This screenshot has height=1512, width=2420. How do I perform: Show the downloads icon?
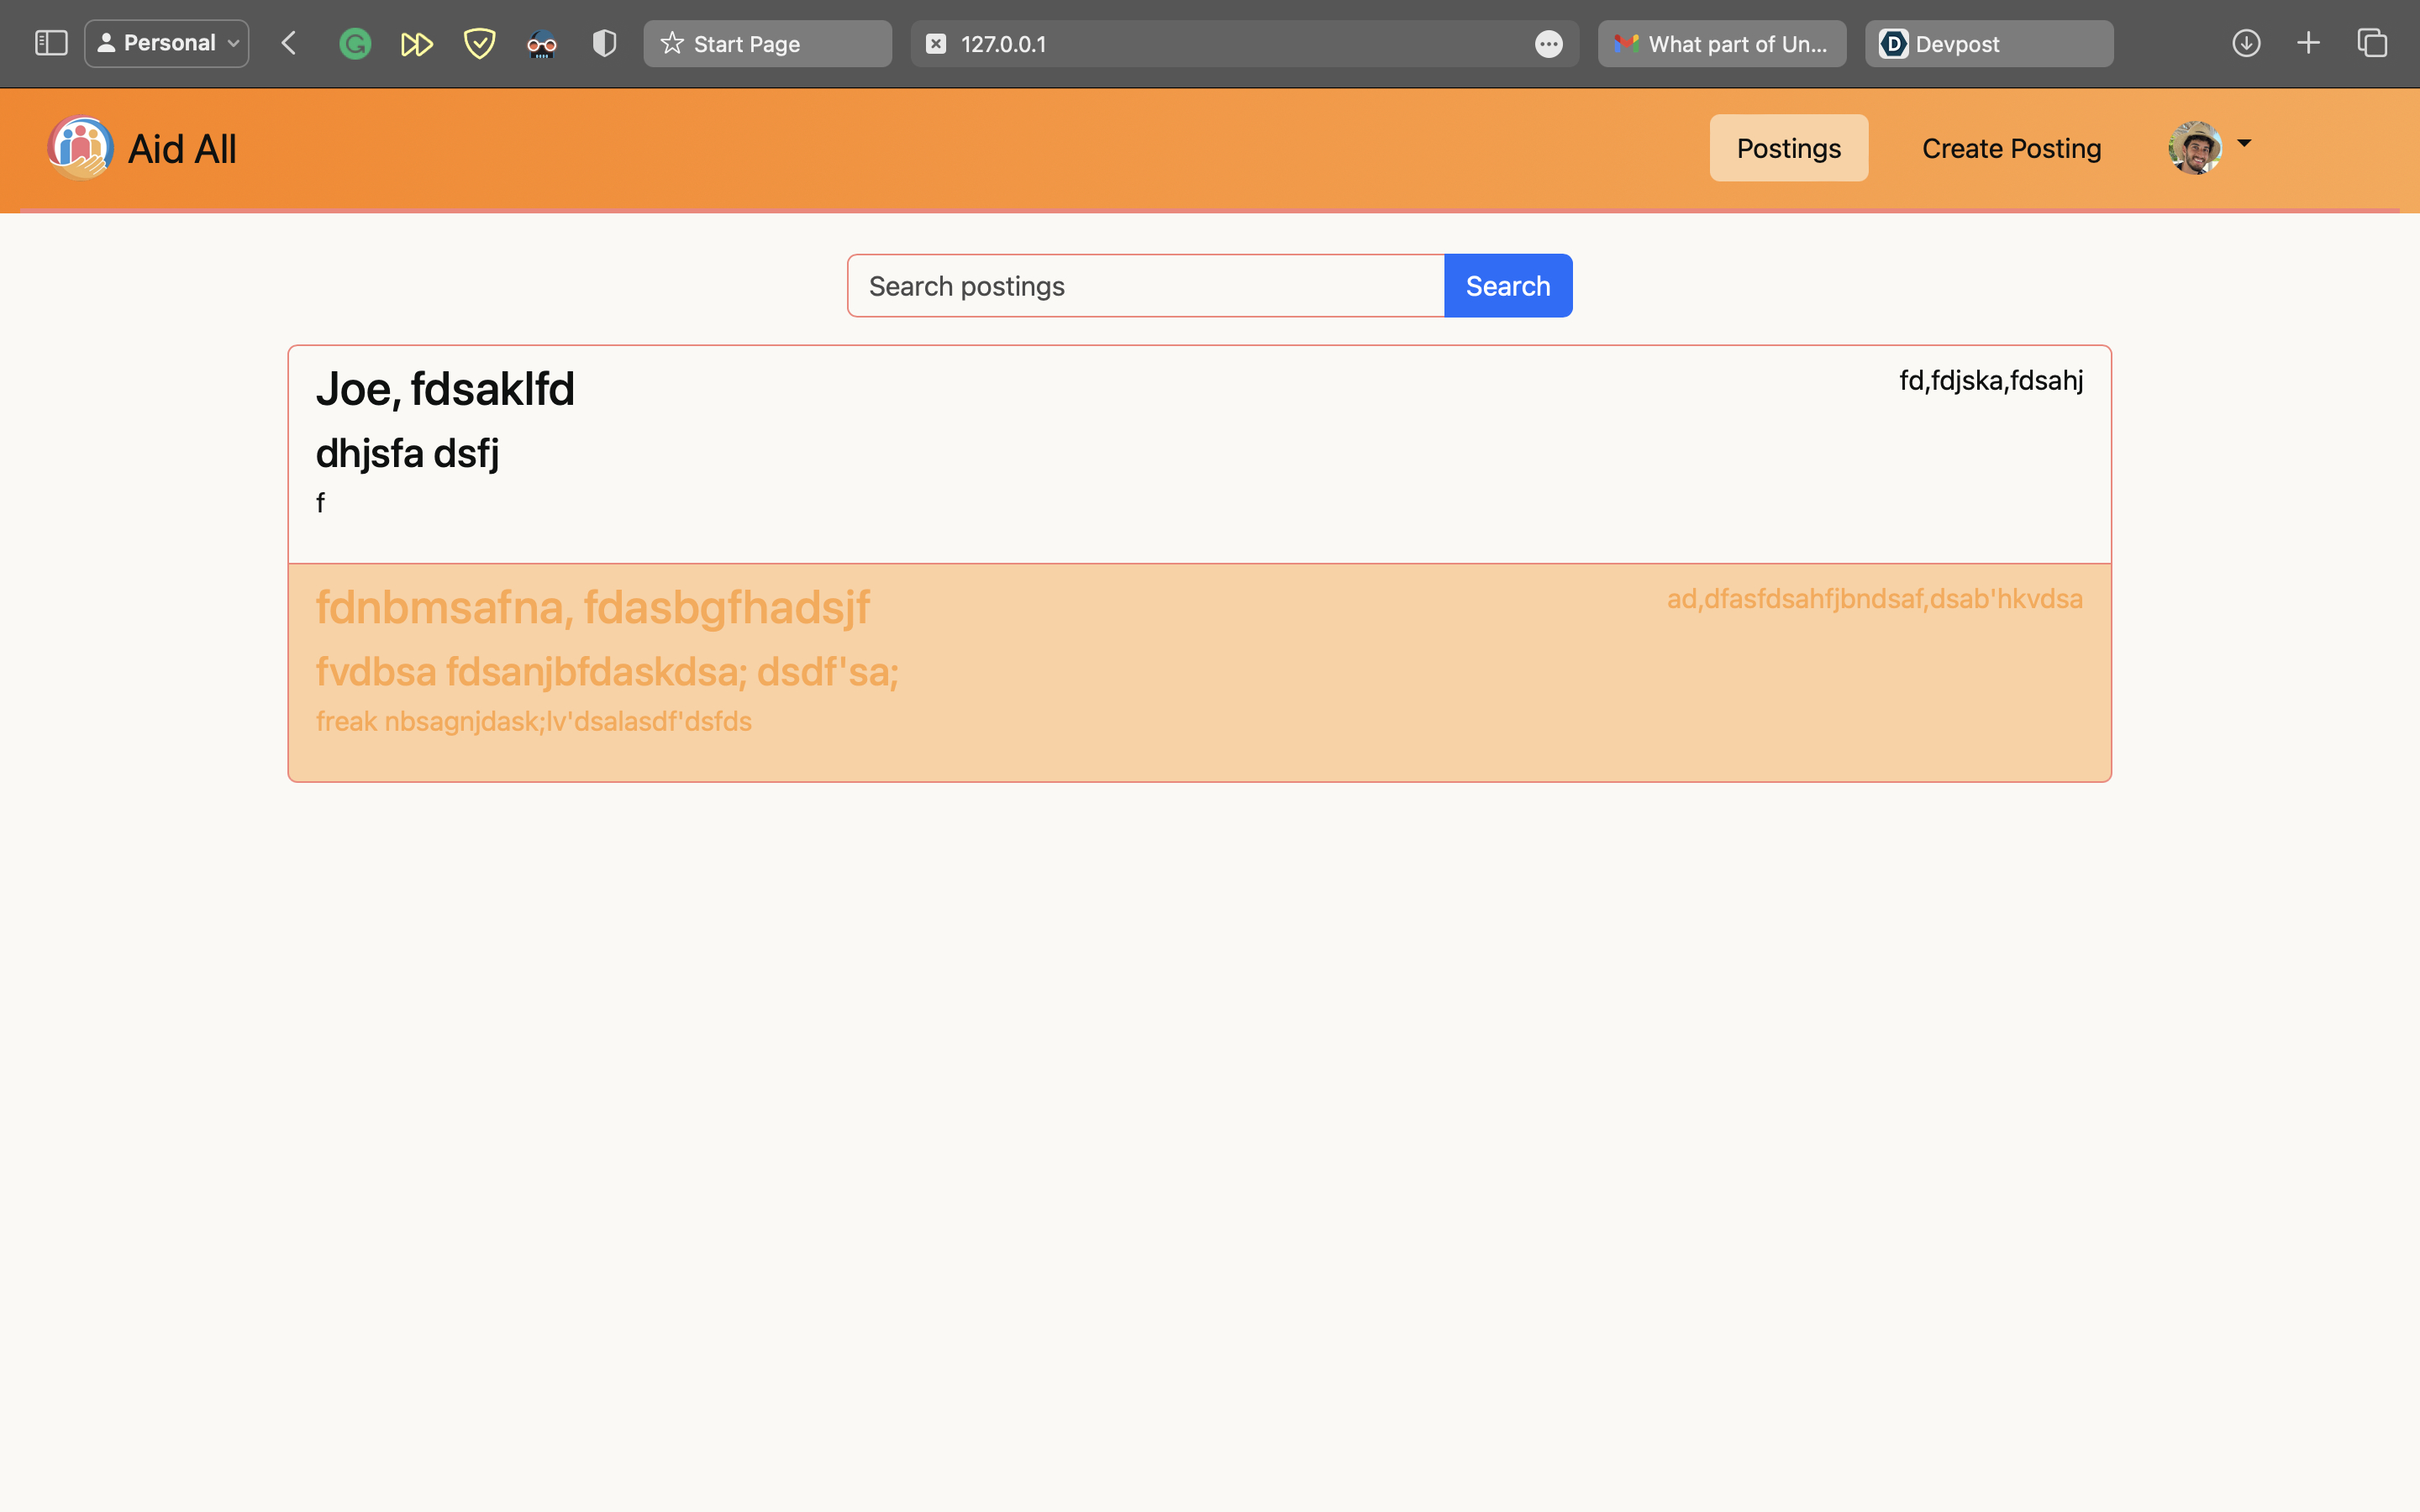pyautogui.click(x=2246, y=43)
